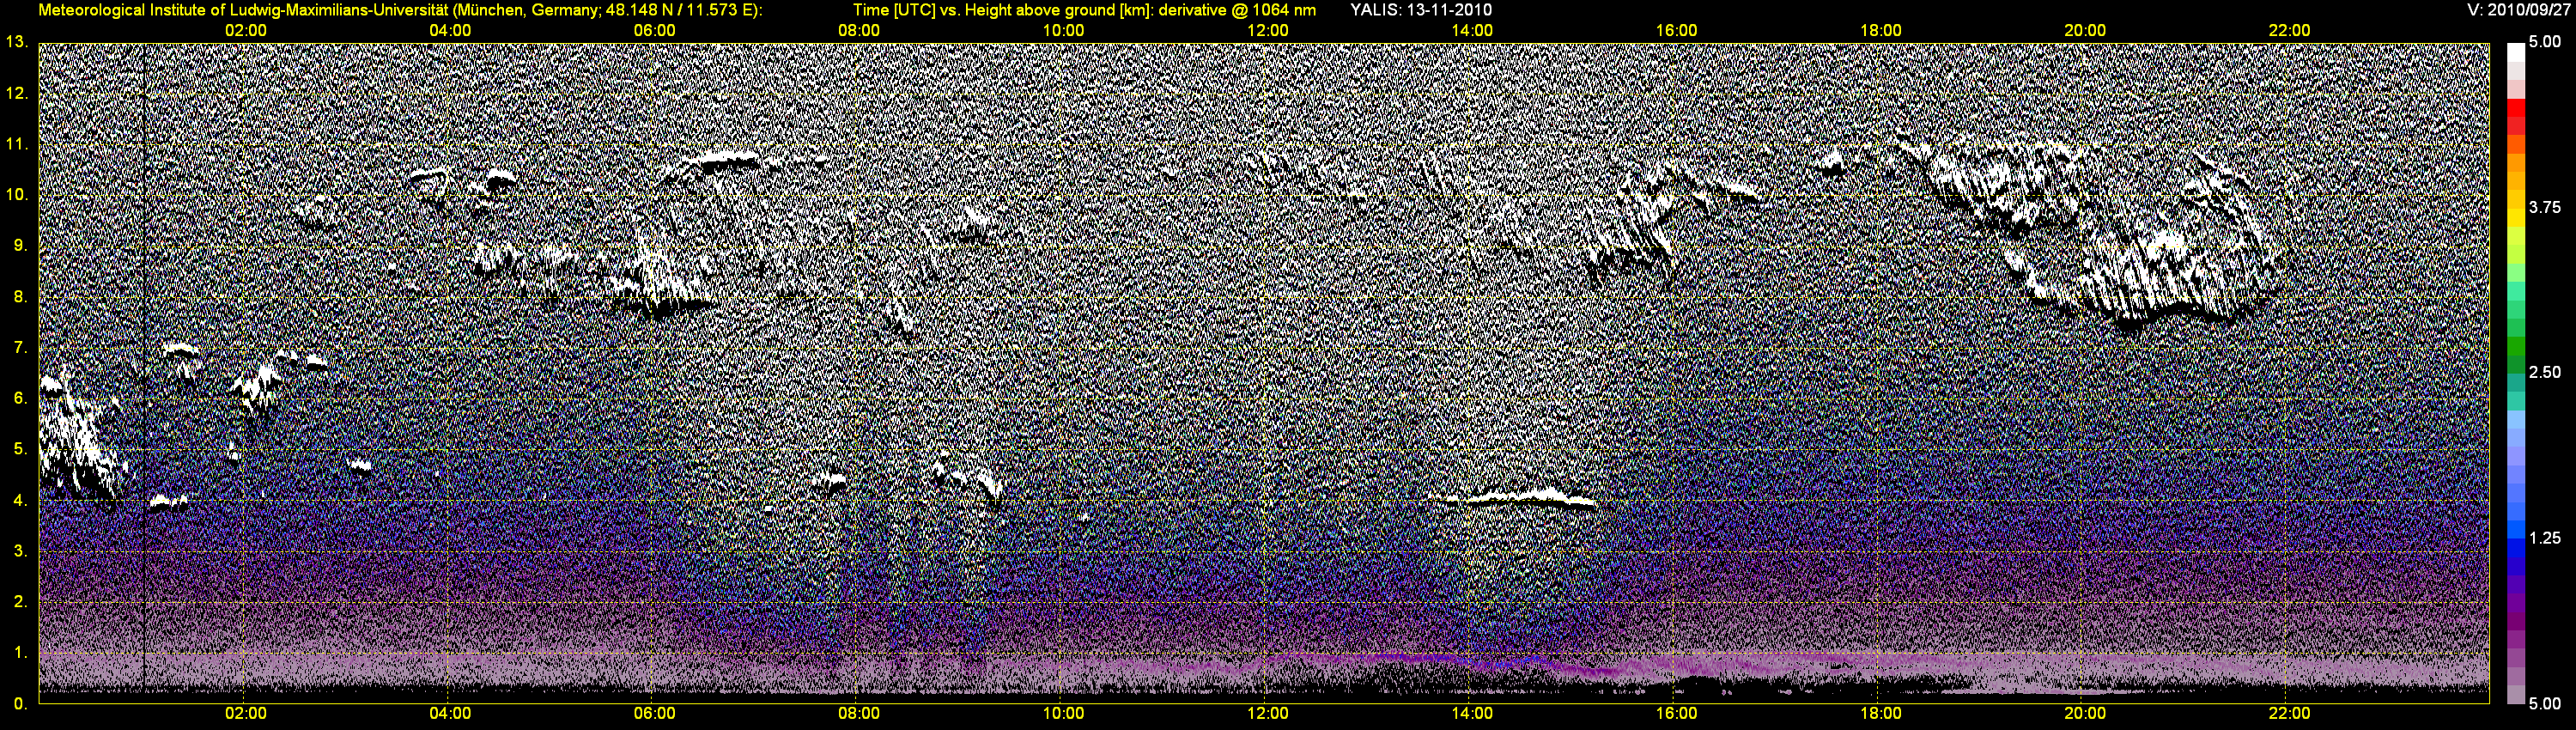
Task: Click the 14:00 label on the lower time axis
Action: pos(1472,714)
